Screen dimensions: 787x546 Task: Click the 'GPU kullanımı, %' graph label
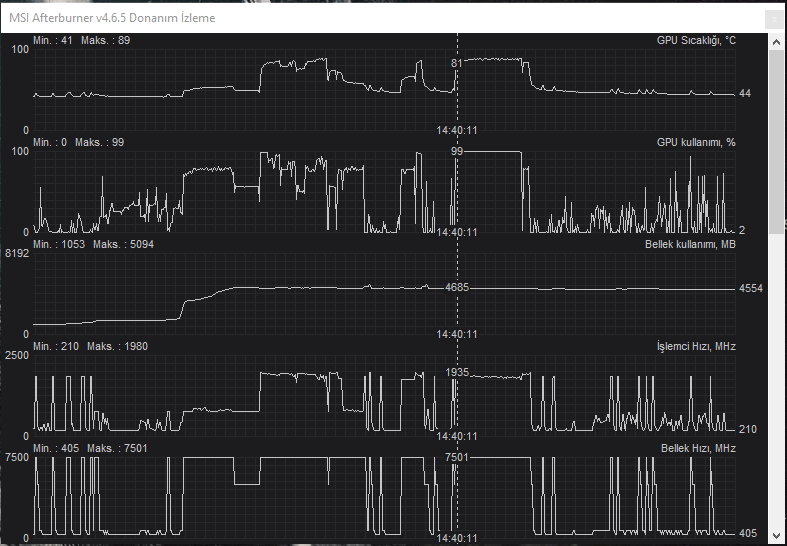696,143
